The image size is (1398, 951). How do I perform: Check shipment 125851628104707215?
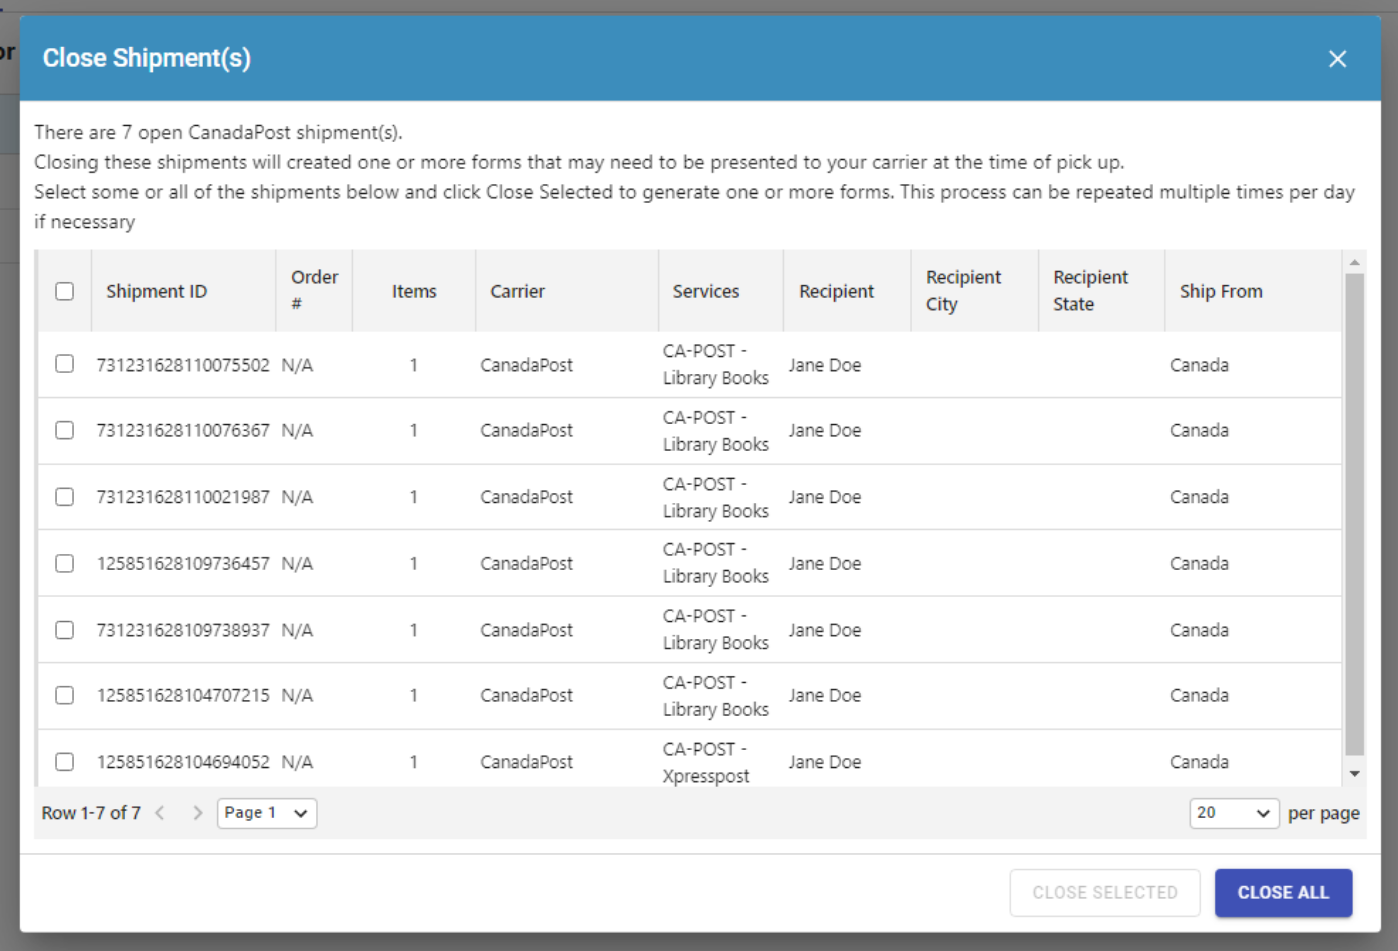[x=65, y=695]
